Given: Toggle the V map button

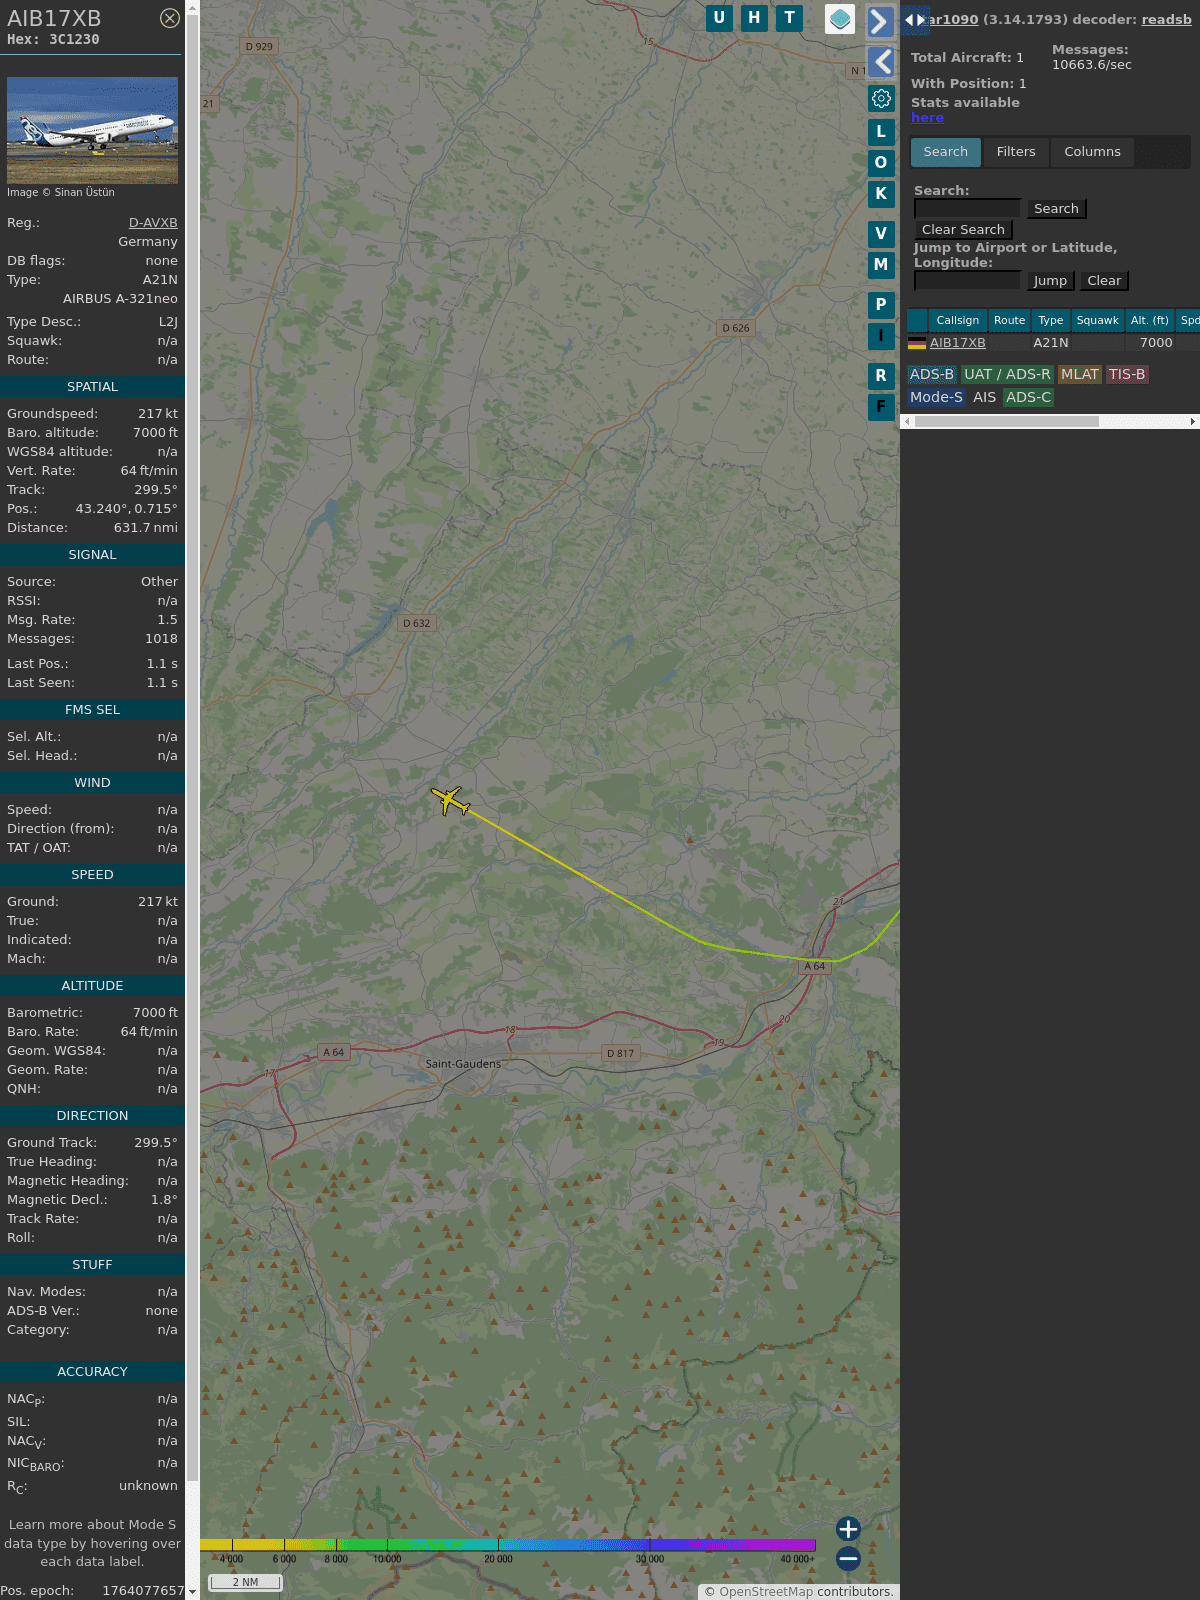Looking at the screenshot, I should point(881,234).
